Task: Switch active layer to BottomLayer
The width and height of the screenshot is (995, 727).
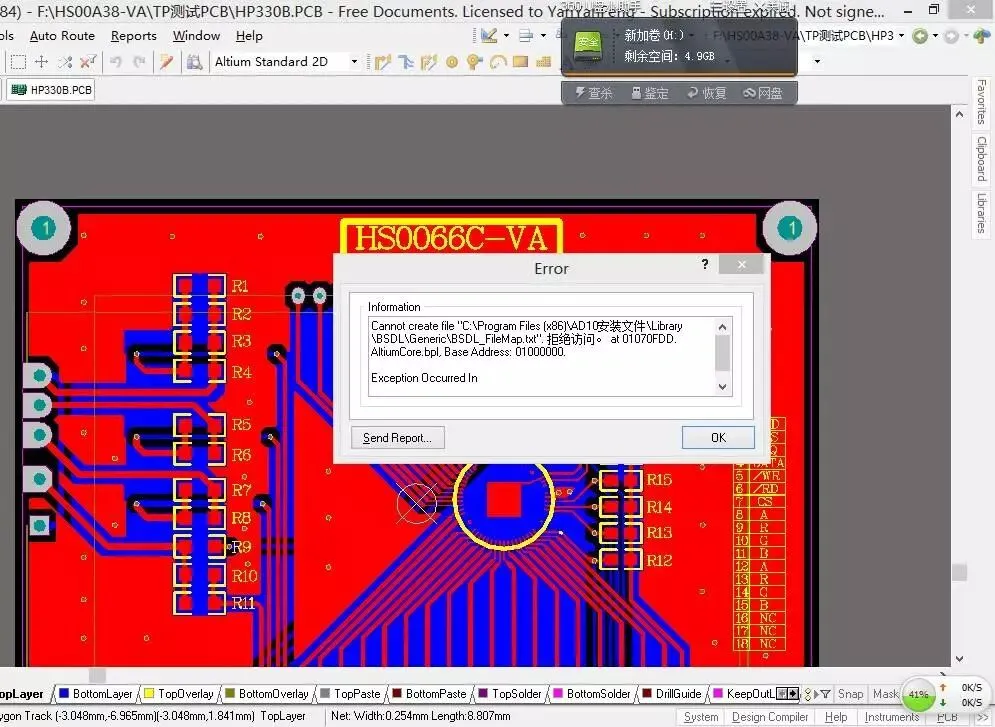Action: point(102,694)
